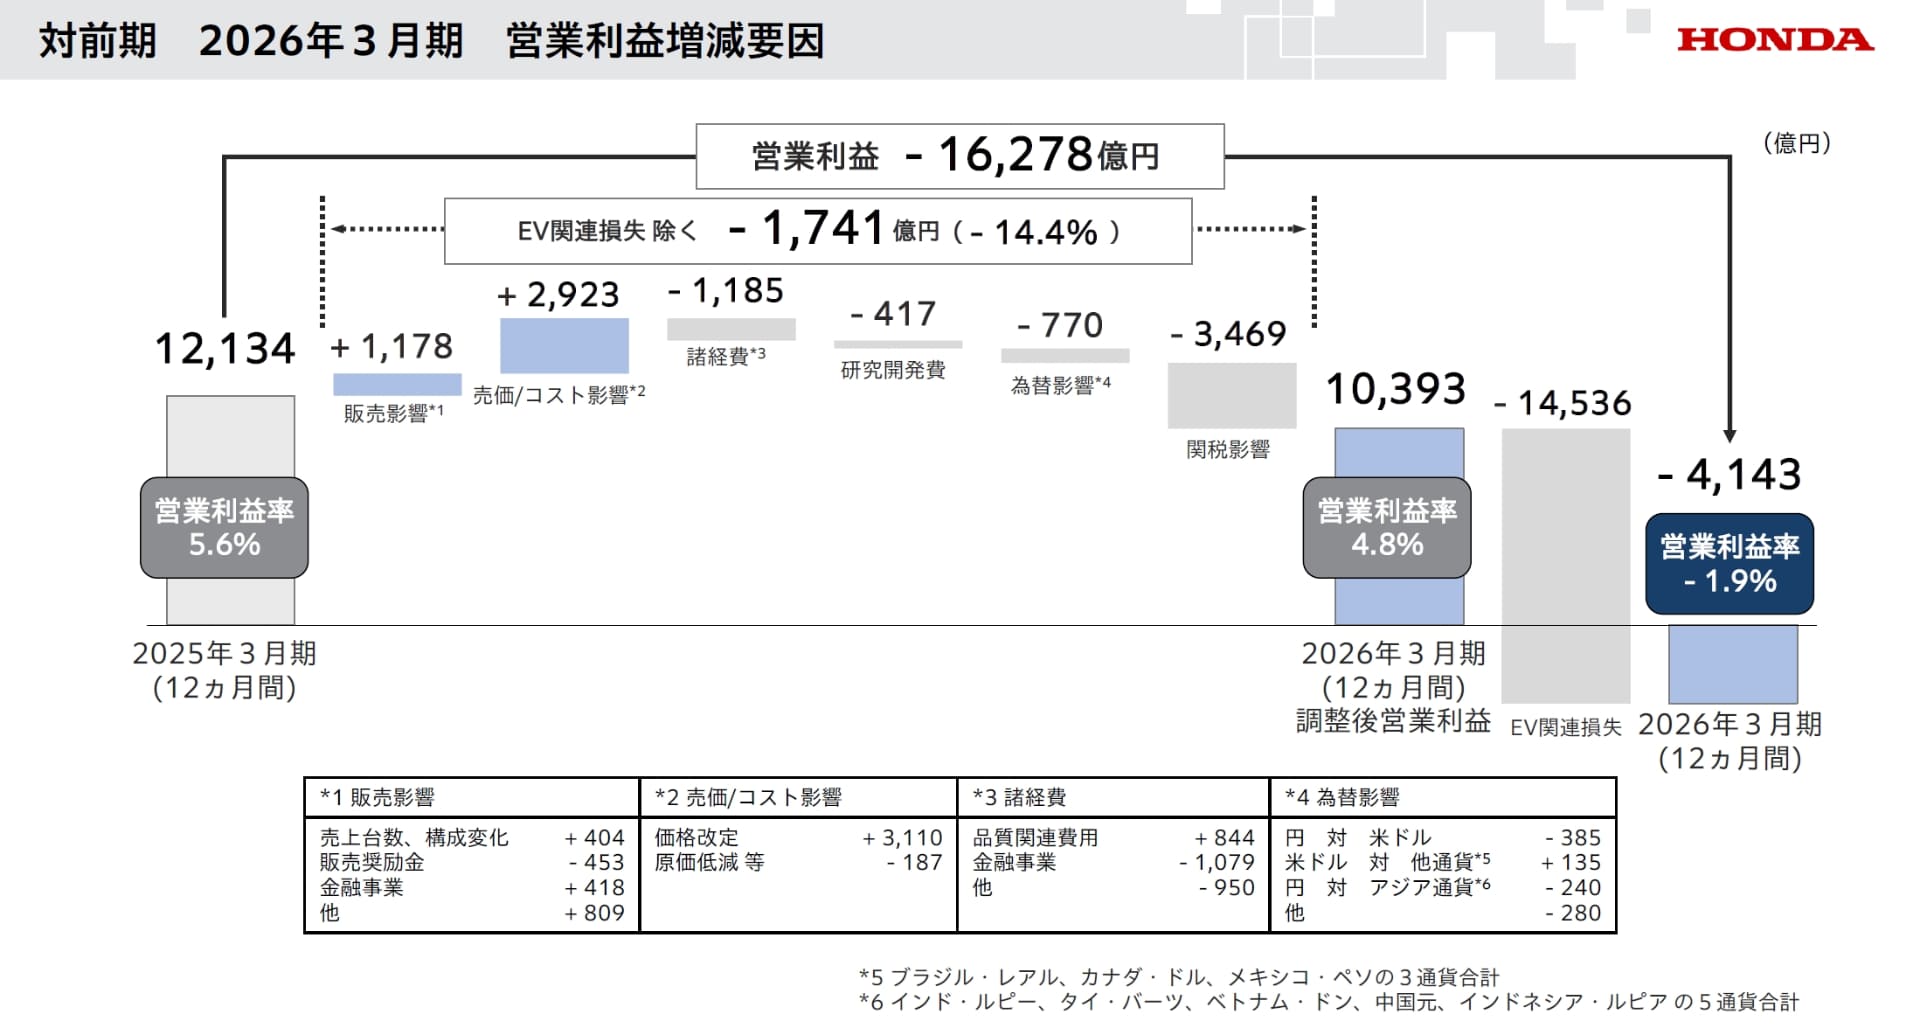Click the blue 売価/コスト影響 bar
1920x1035 pixels.
click(564, 346)
